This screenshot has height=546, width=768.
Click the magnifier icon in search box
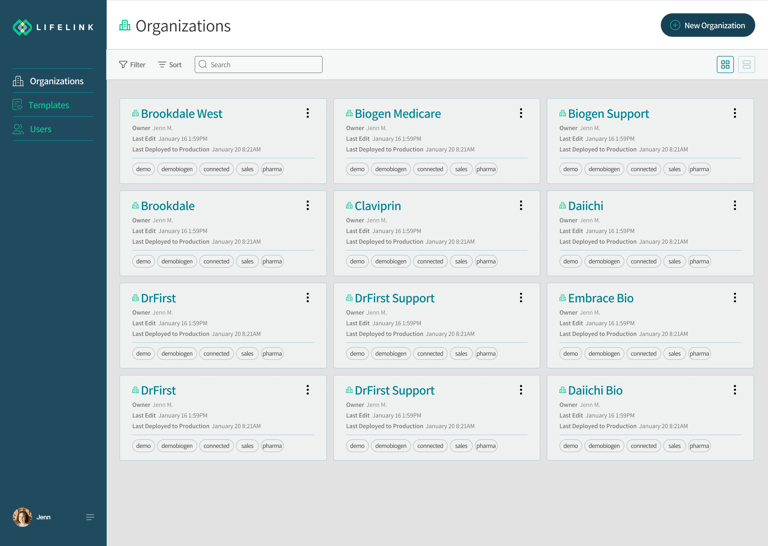point(203,64)
